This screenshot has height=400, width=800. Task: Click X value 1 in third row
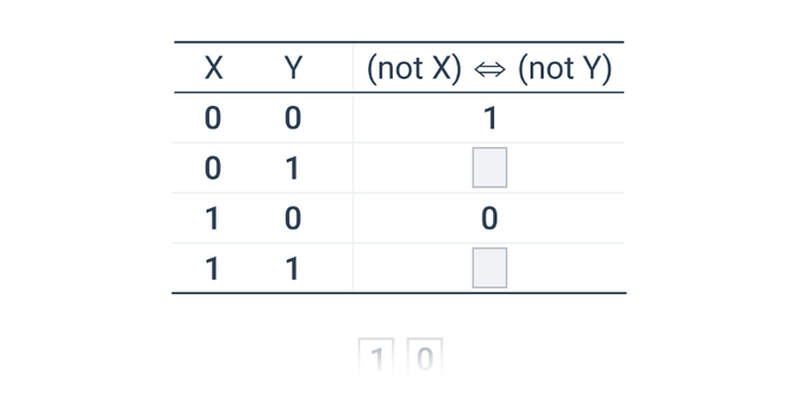point(212,219)
